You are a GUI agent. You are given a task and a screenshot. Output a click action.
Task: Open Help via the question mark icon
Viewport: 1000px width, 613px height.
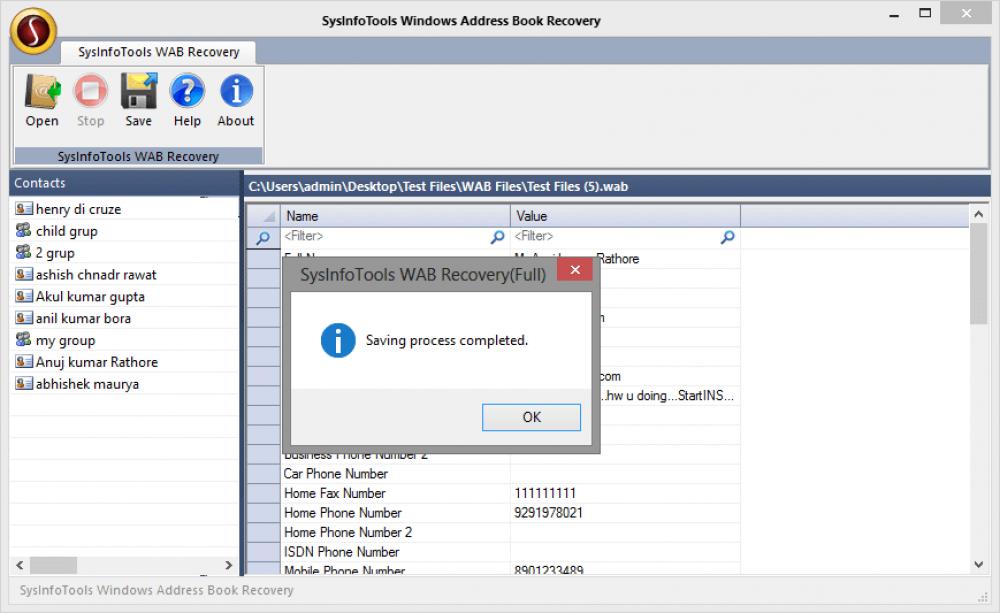[186, 98]
